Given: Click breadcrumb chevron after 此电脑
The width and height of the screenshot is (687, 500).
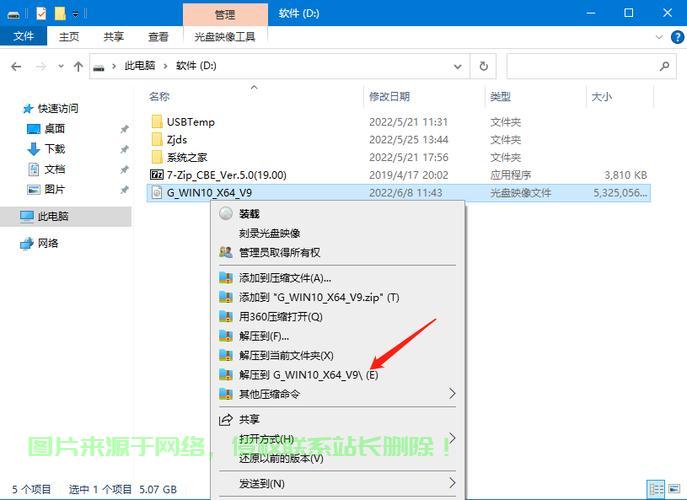Looking at the screenshot, I should tap(166, 66).
